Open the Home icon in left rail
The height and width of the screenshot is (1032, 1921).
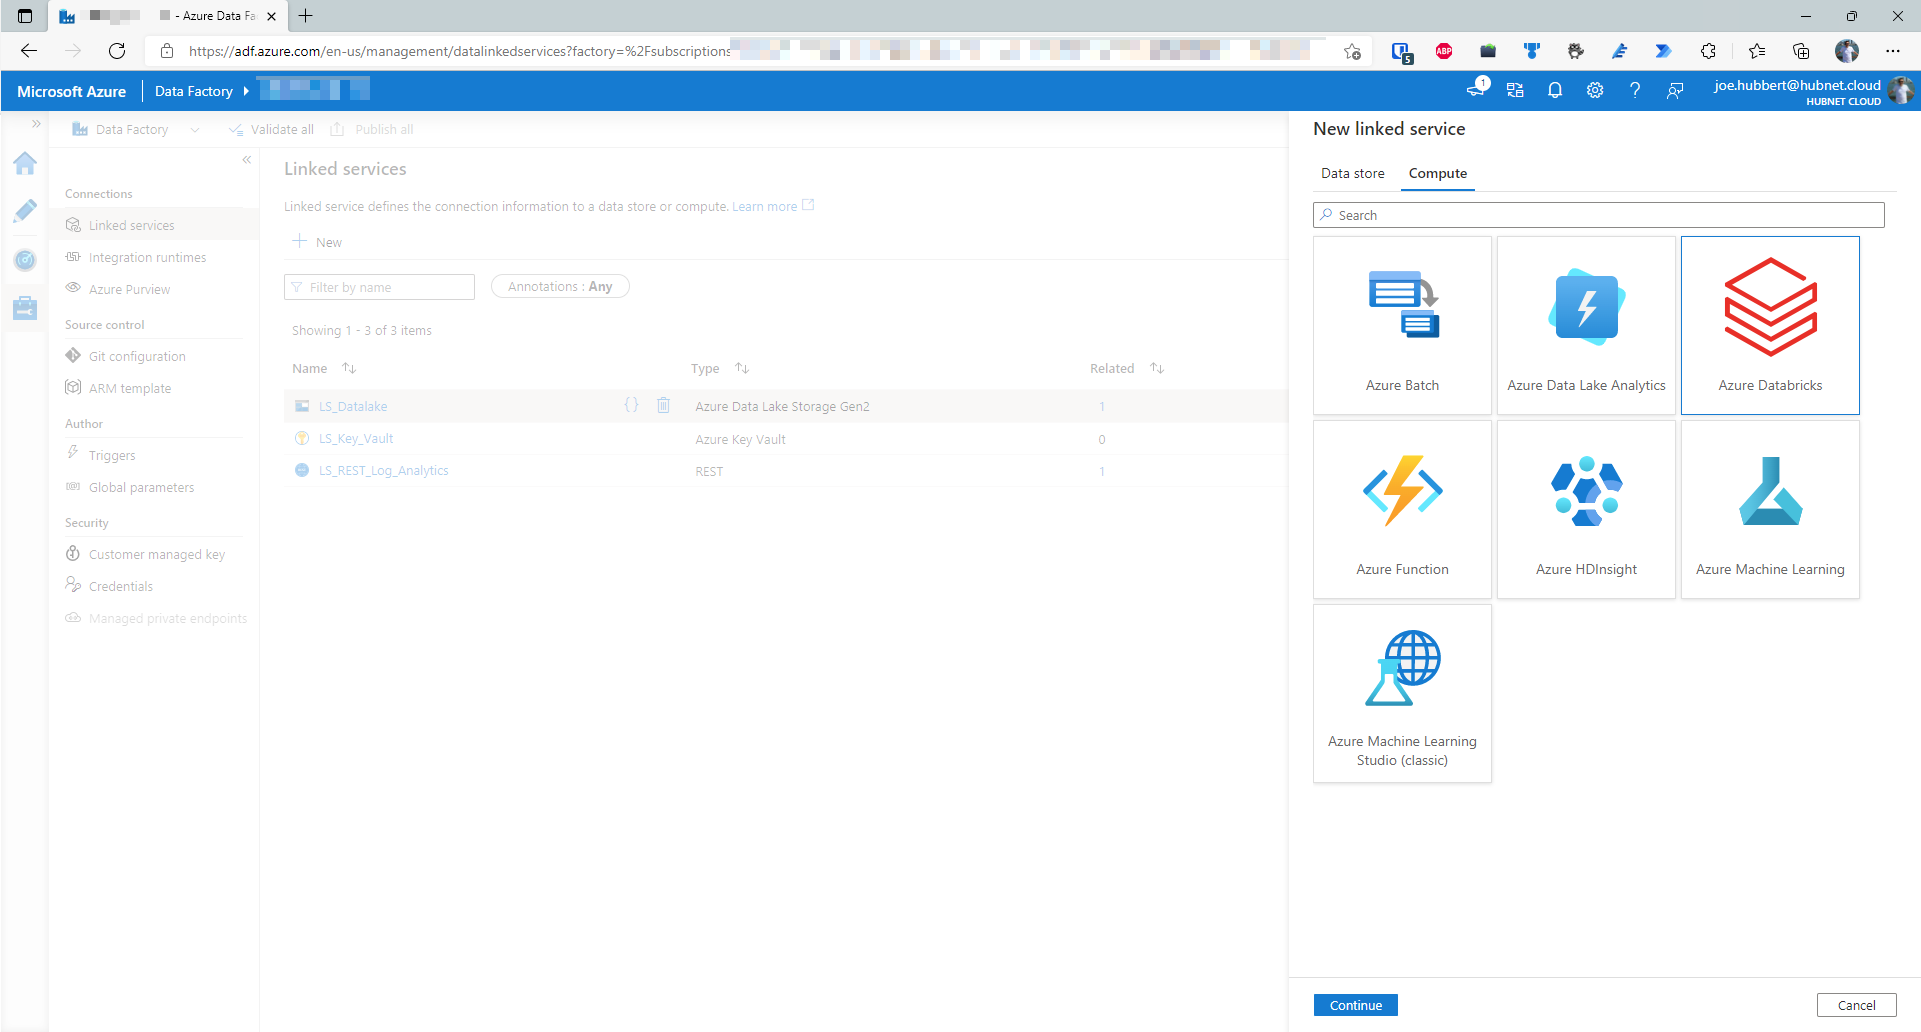coord(25,163)
